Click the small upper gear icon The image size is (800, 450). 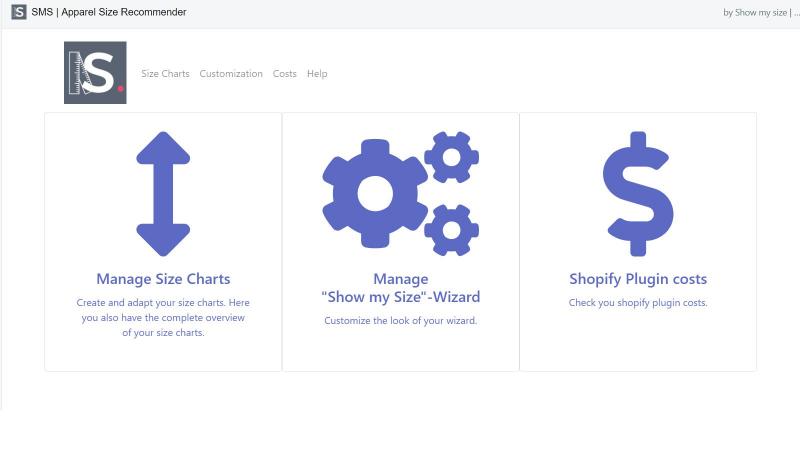[x=452, y=157]
